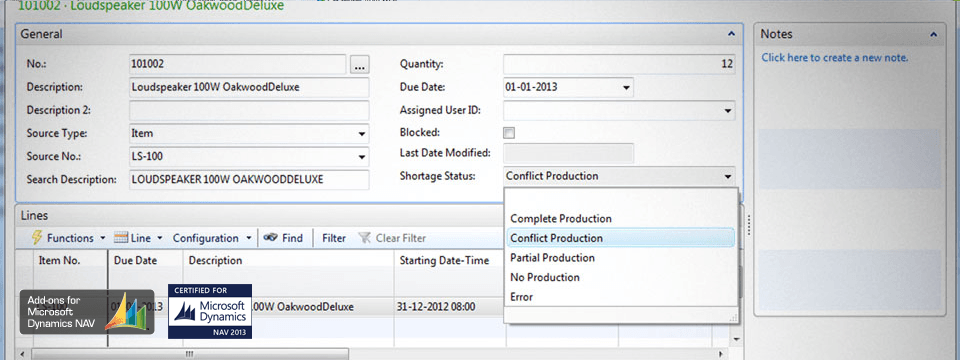The height and width of the screenshot is (360, 960).
Task: Click into the No. field 101002
Action: point(238,64)
